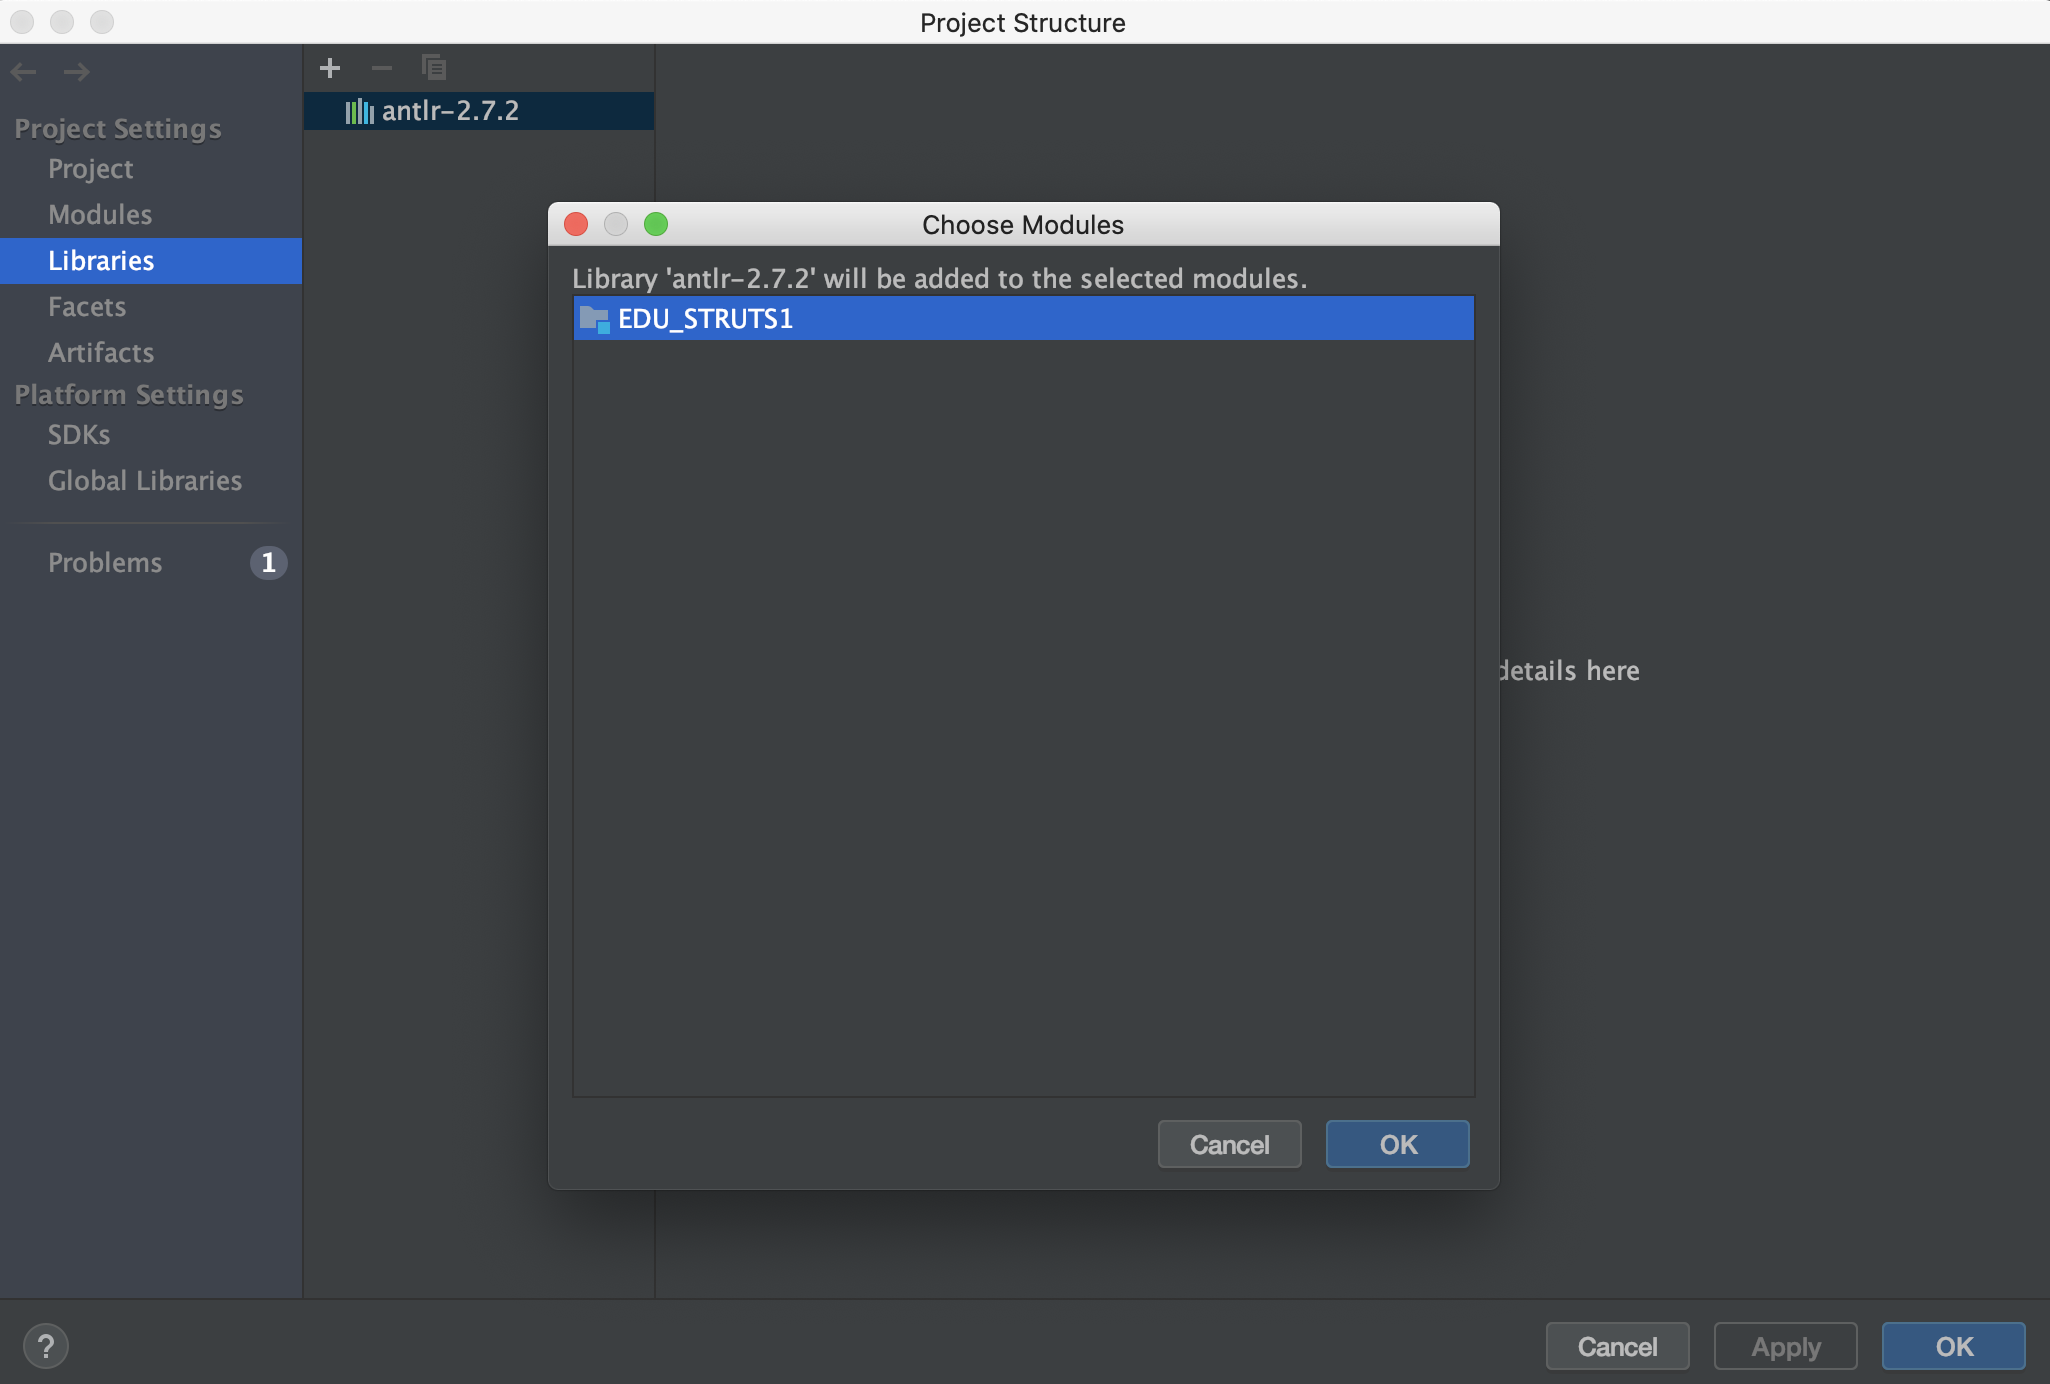Click the remove library minus icon
This screenshot has height=1384, width=2050.
[x=382, y=68]
